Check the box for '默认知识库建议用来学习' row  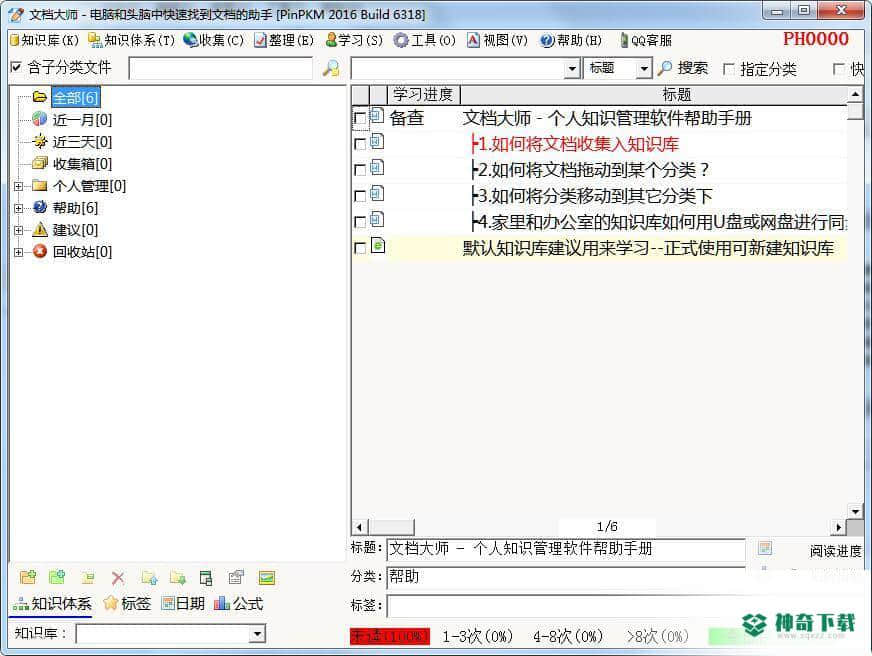click(x=360, y=248)
